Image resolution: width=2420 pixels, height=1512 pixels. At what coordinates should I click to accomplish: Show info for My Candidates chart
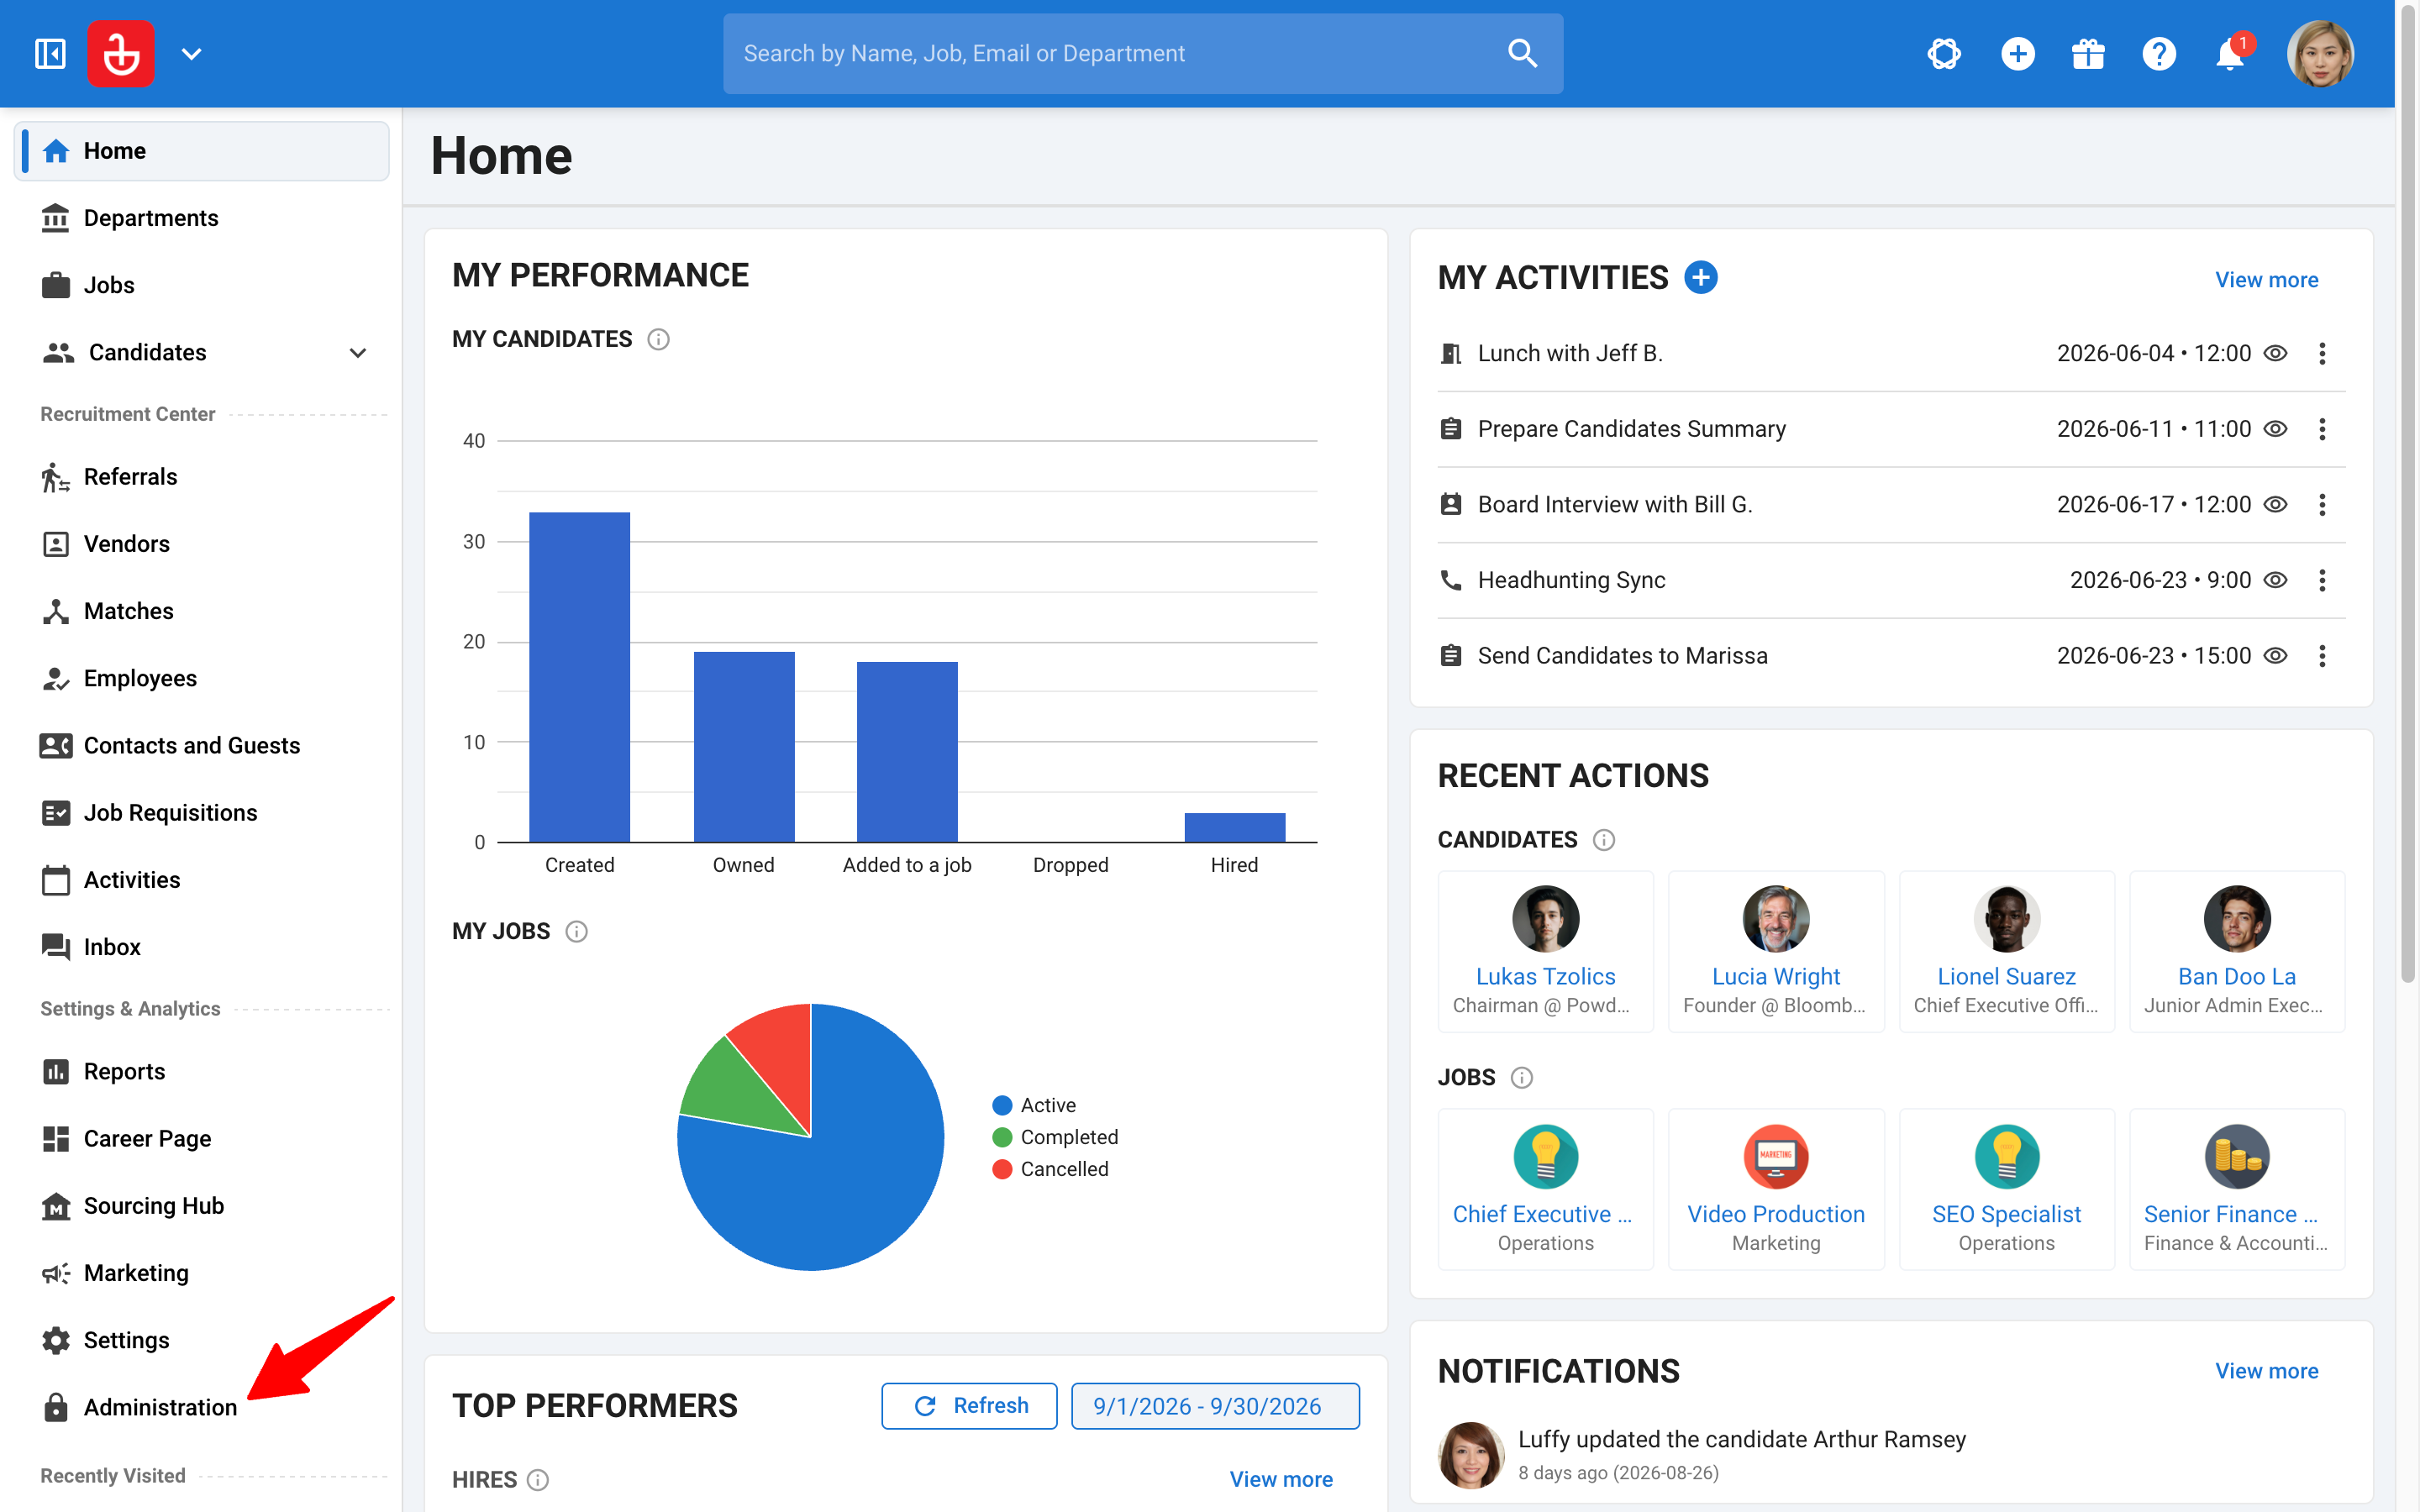[x=658, y=339]
